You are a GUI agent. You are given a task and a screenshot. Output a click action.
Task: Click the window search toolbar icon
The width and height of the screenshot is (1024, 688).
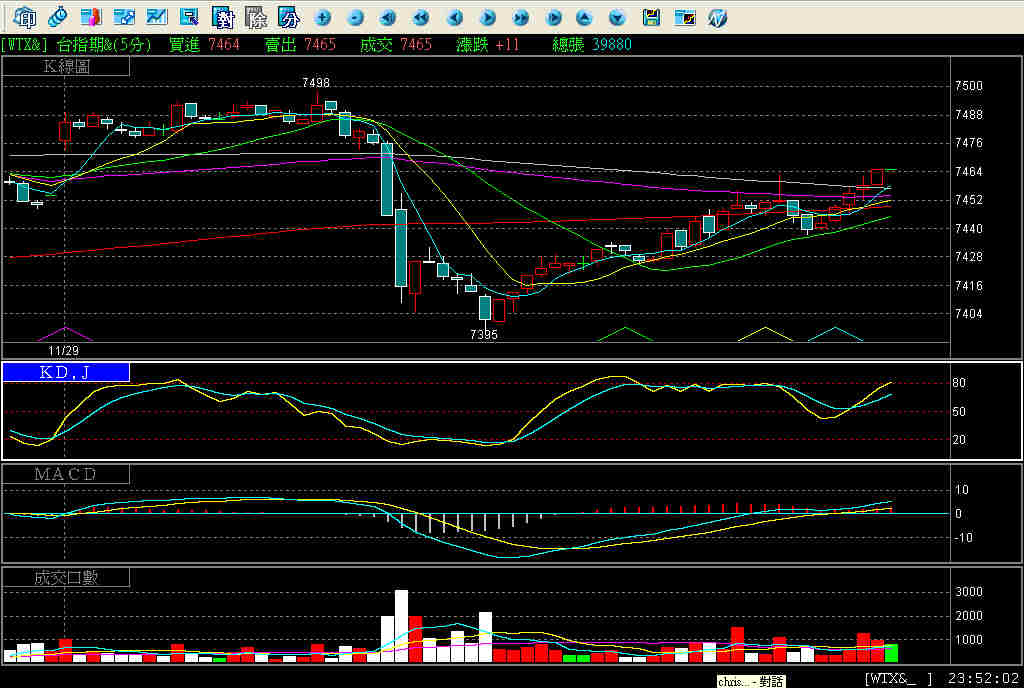point(189,18)
